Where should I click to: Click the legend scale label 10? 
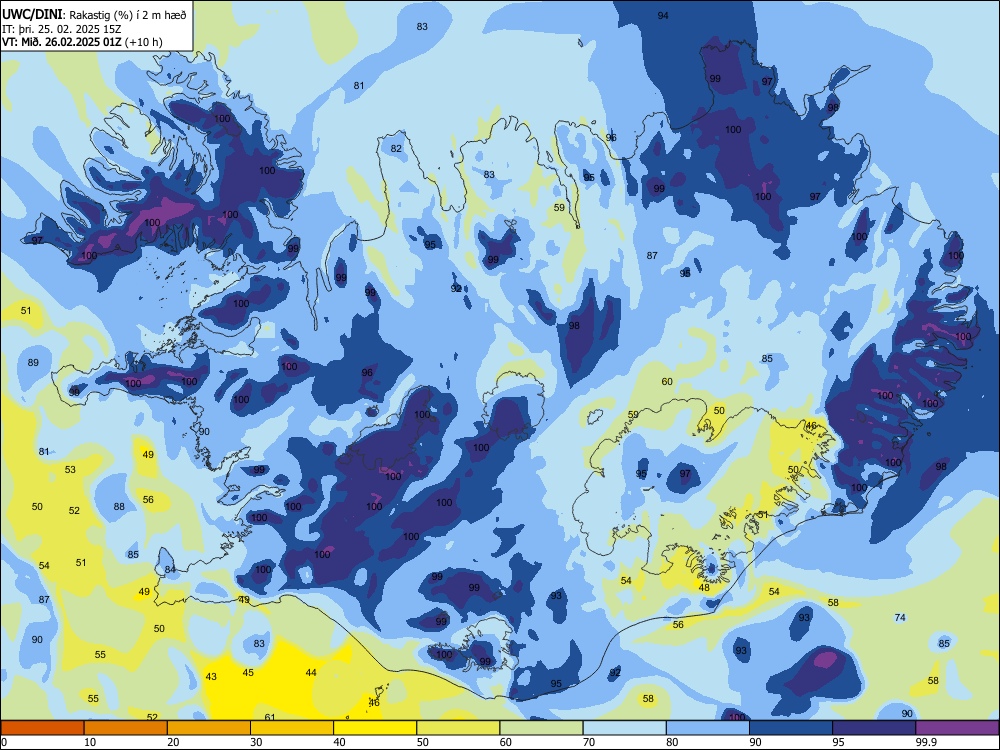click(90, 742)
